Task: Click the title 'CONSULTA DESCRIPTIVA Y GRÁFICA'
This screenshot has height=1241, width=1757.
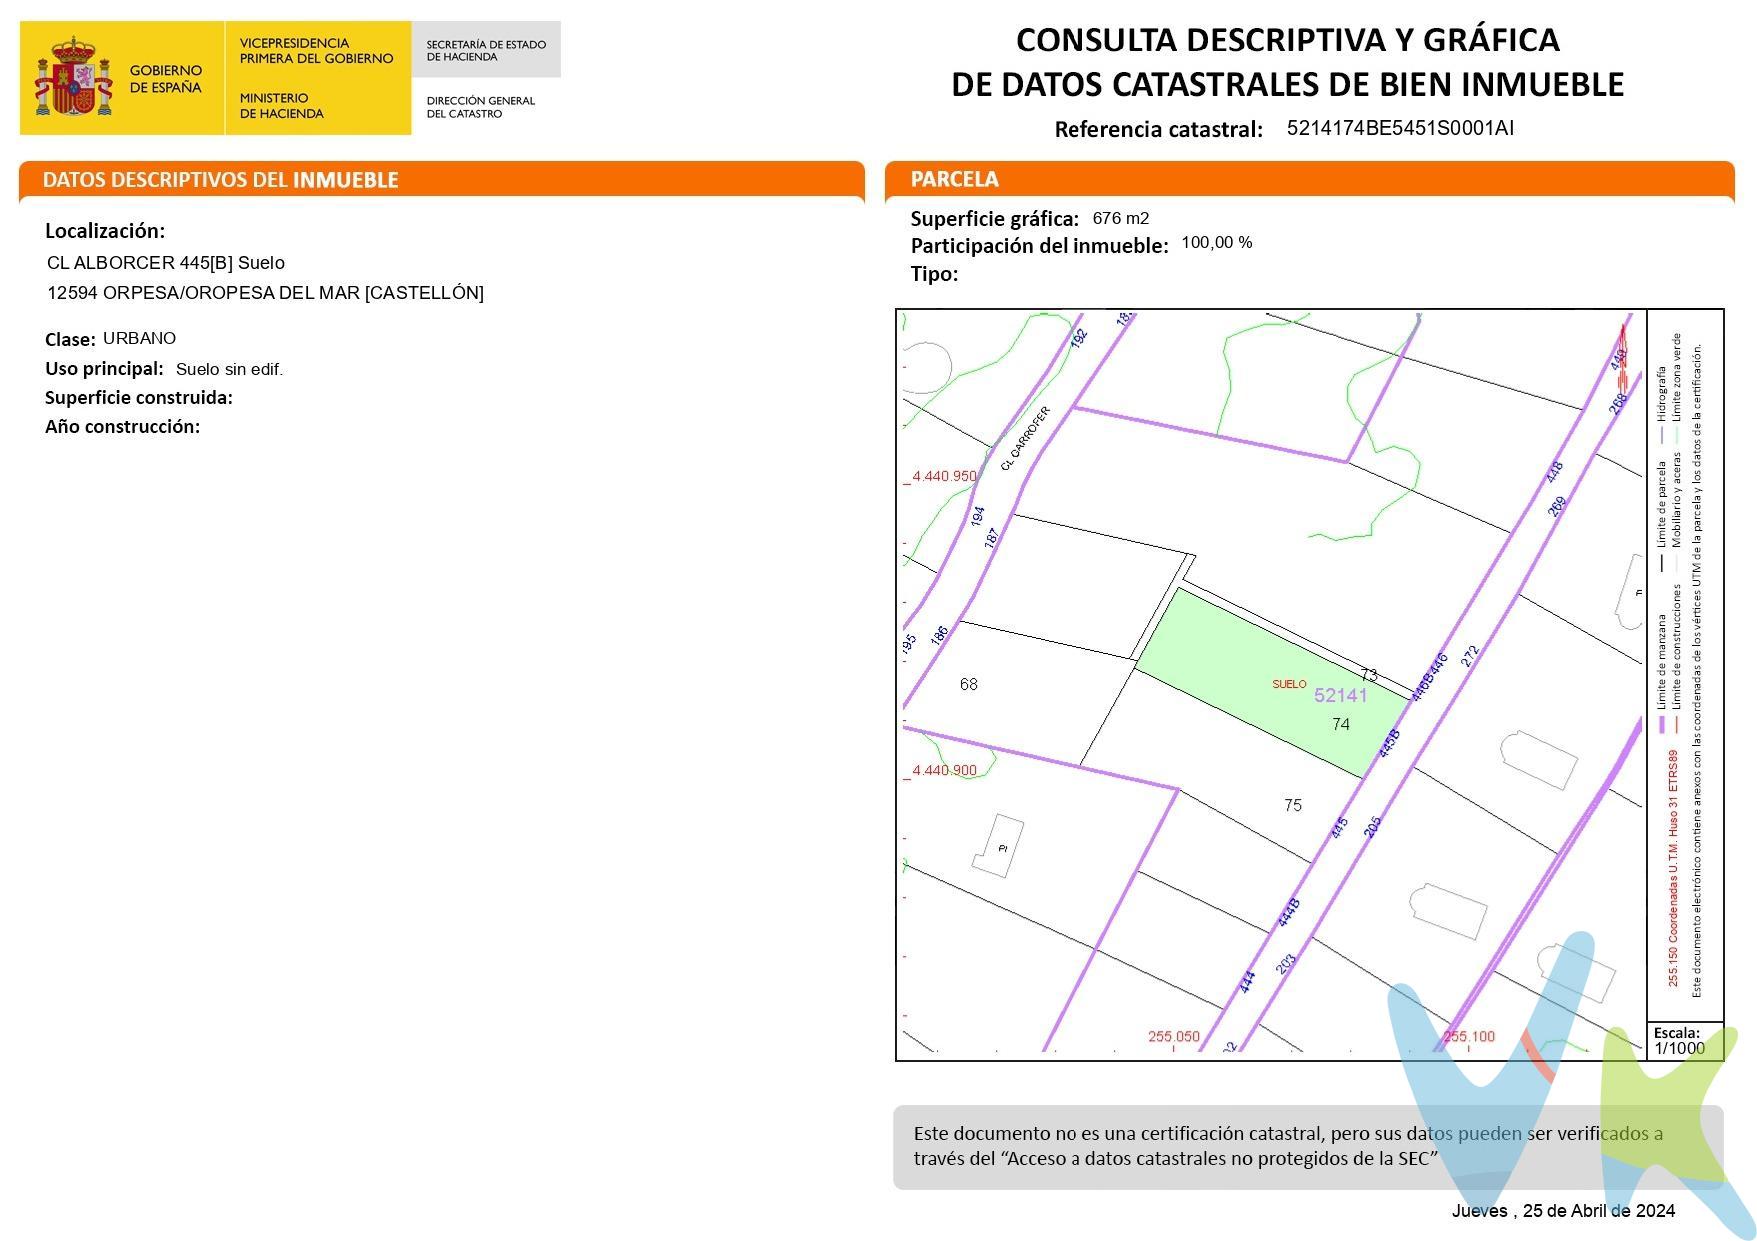Action: click(x=1287, y=39)
